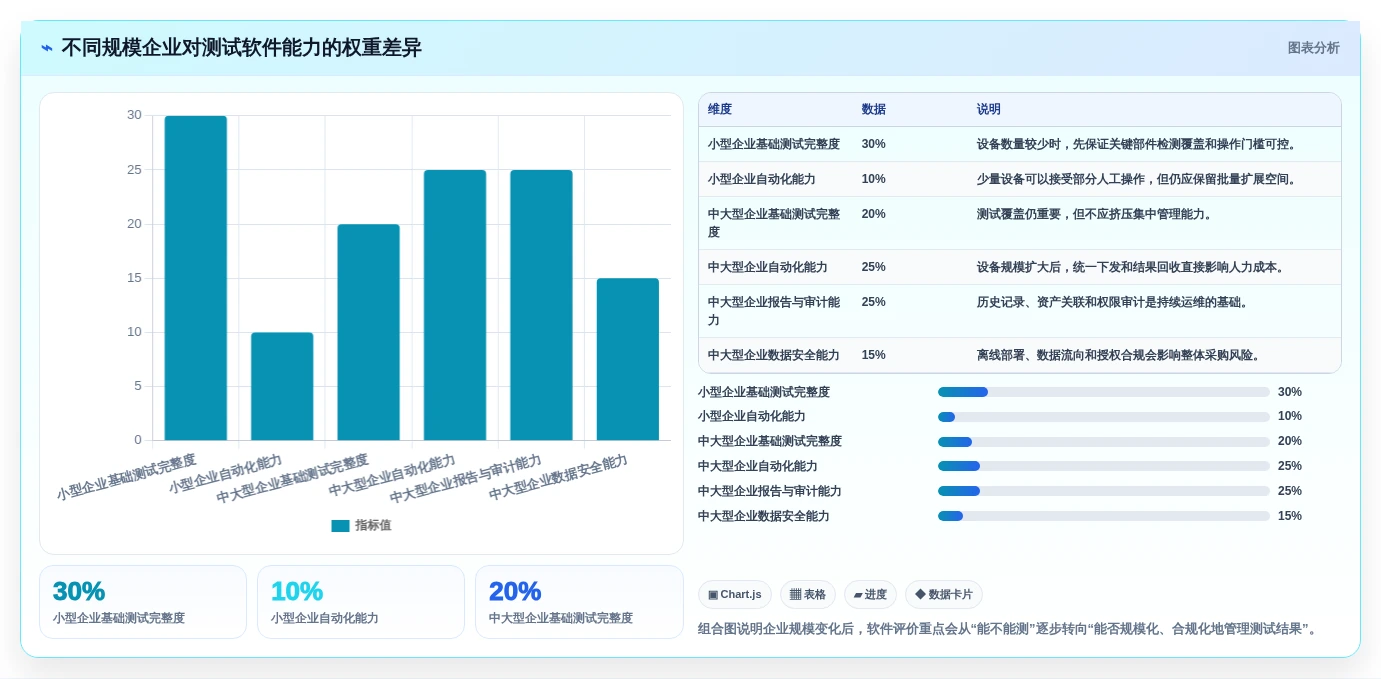Viewport: 1381px width, 679px height.
Task: Click the 30% value in the table
Action: tap(874, 144)
